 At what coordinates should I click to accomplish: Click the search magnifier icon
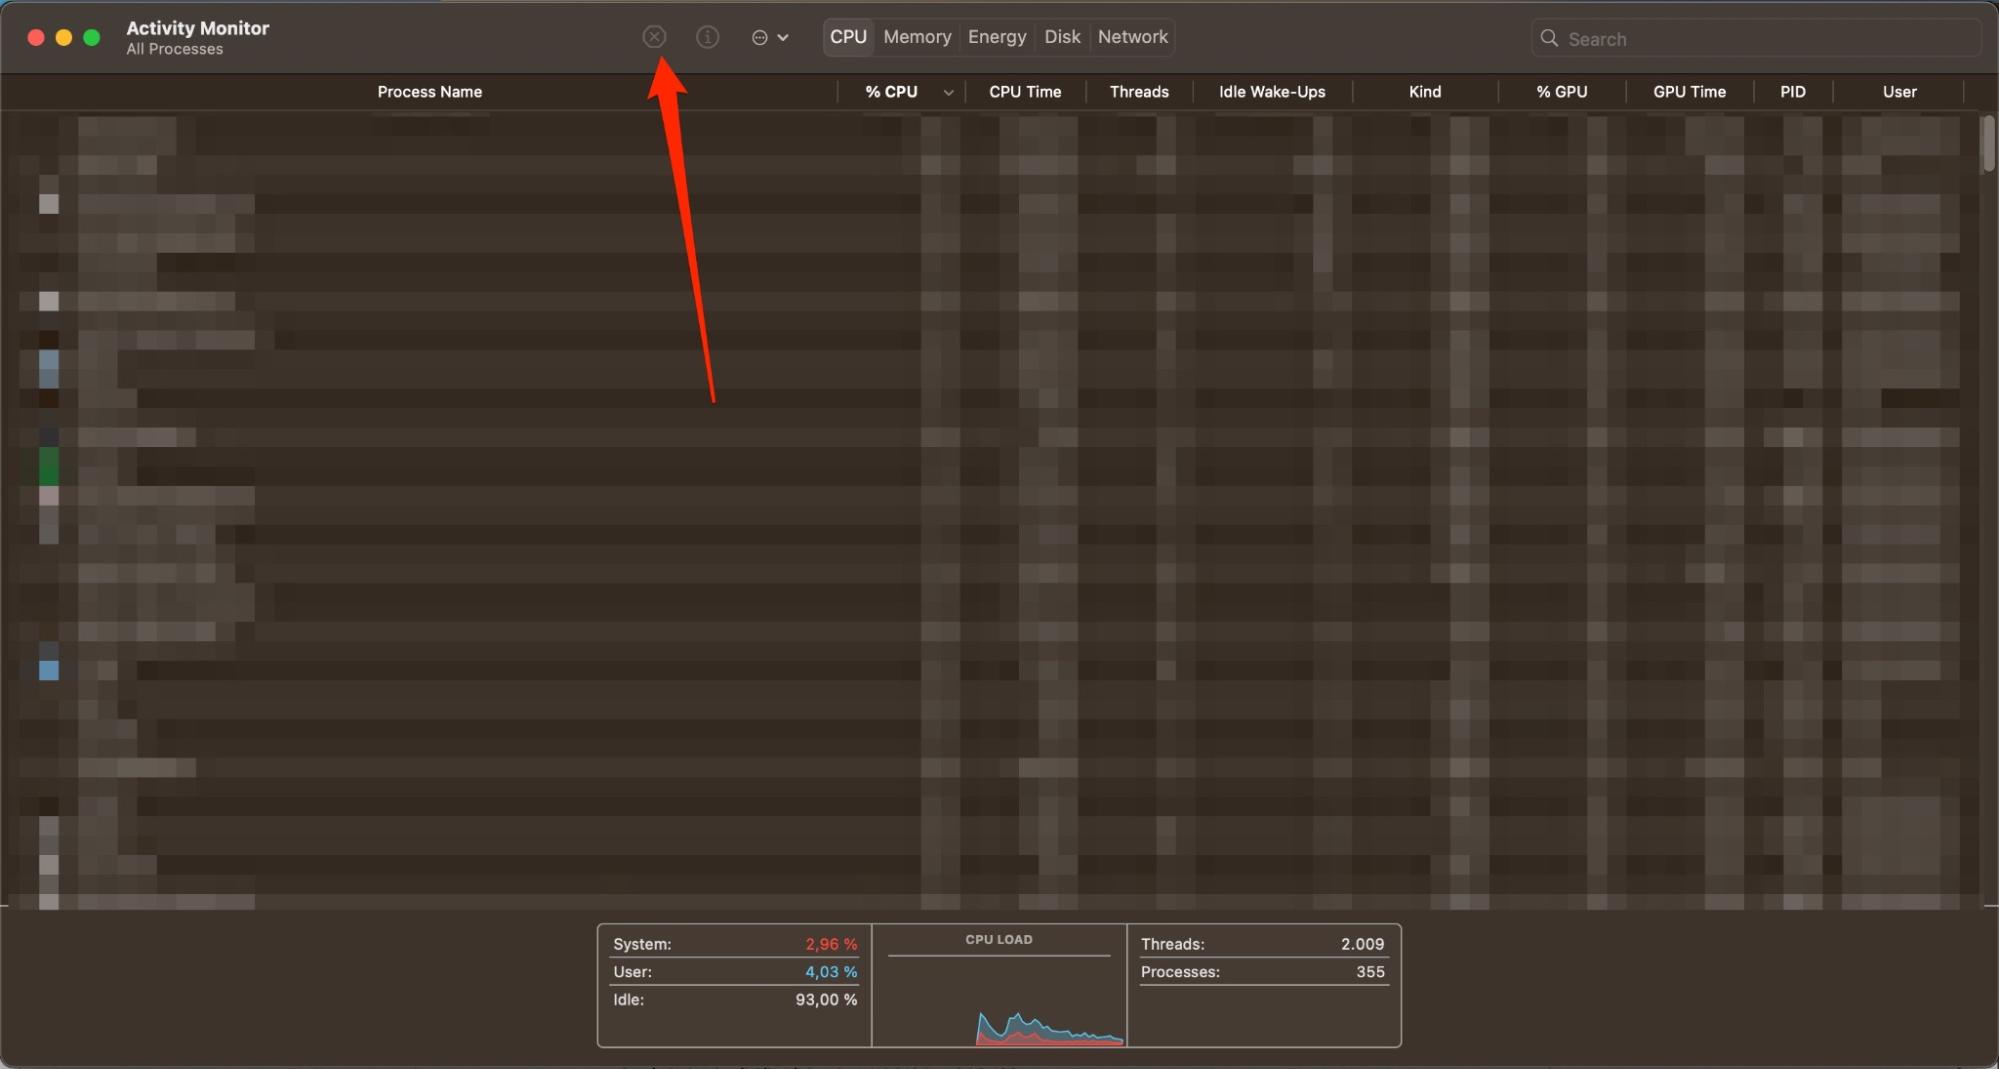click(x=1549, y=38)
